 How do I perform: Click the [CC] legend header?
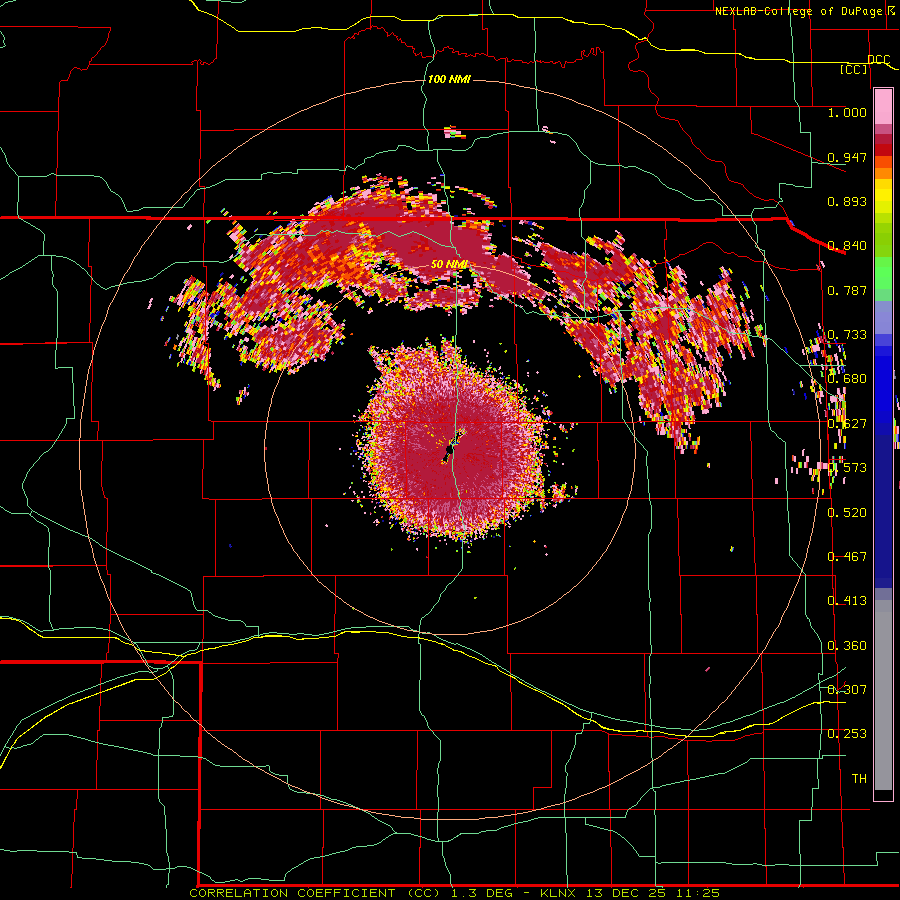click(x=854, y=69)
